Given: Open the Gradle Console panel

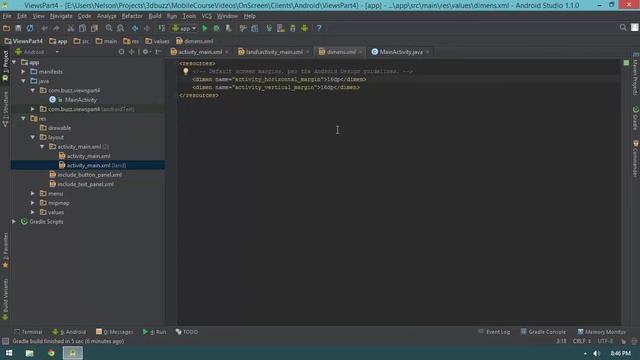Looking at the screenshot, I should coord(543,332).
